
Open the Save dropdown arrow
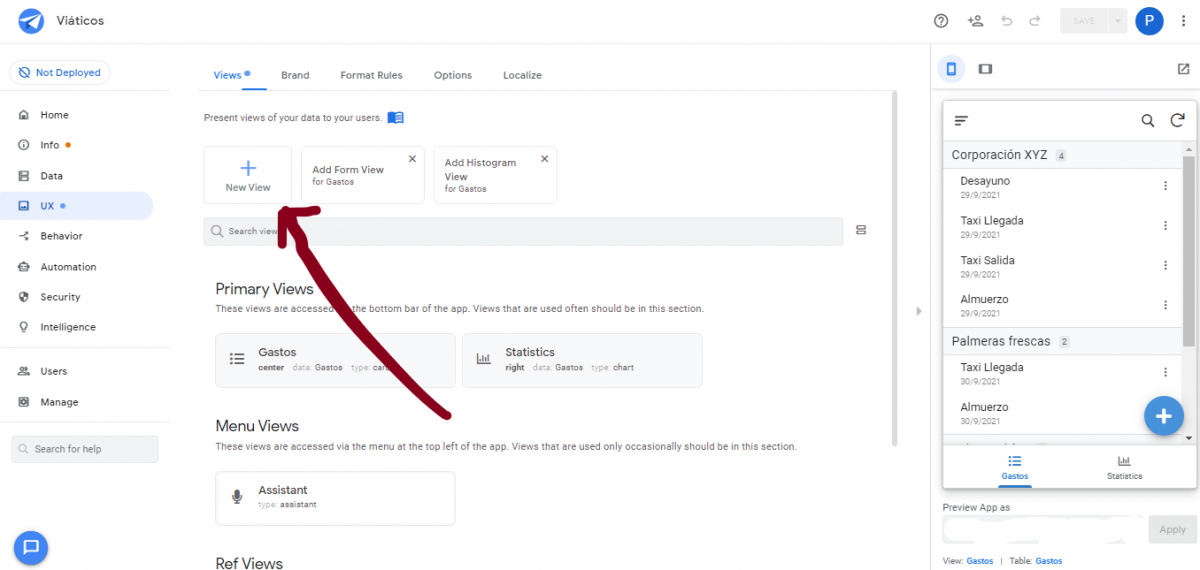click(1117, 20)
